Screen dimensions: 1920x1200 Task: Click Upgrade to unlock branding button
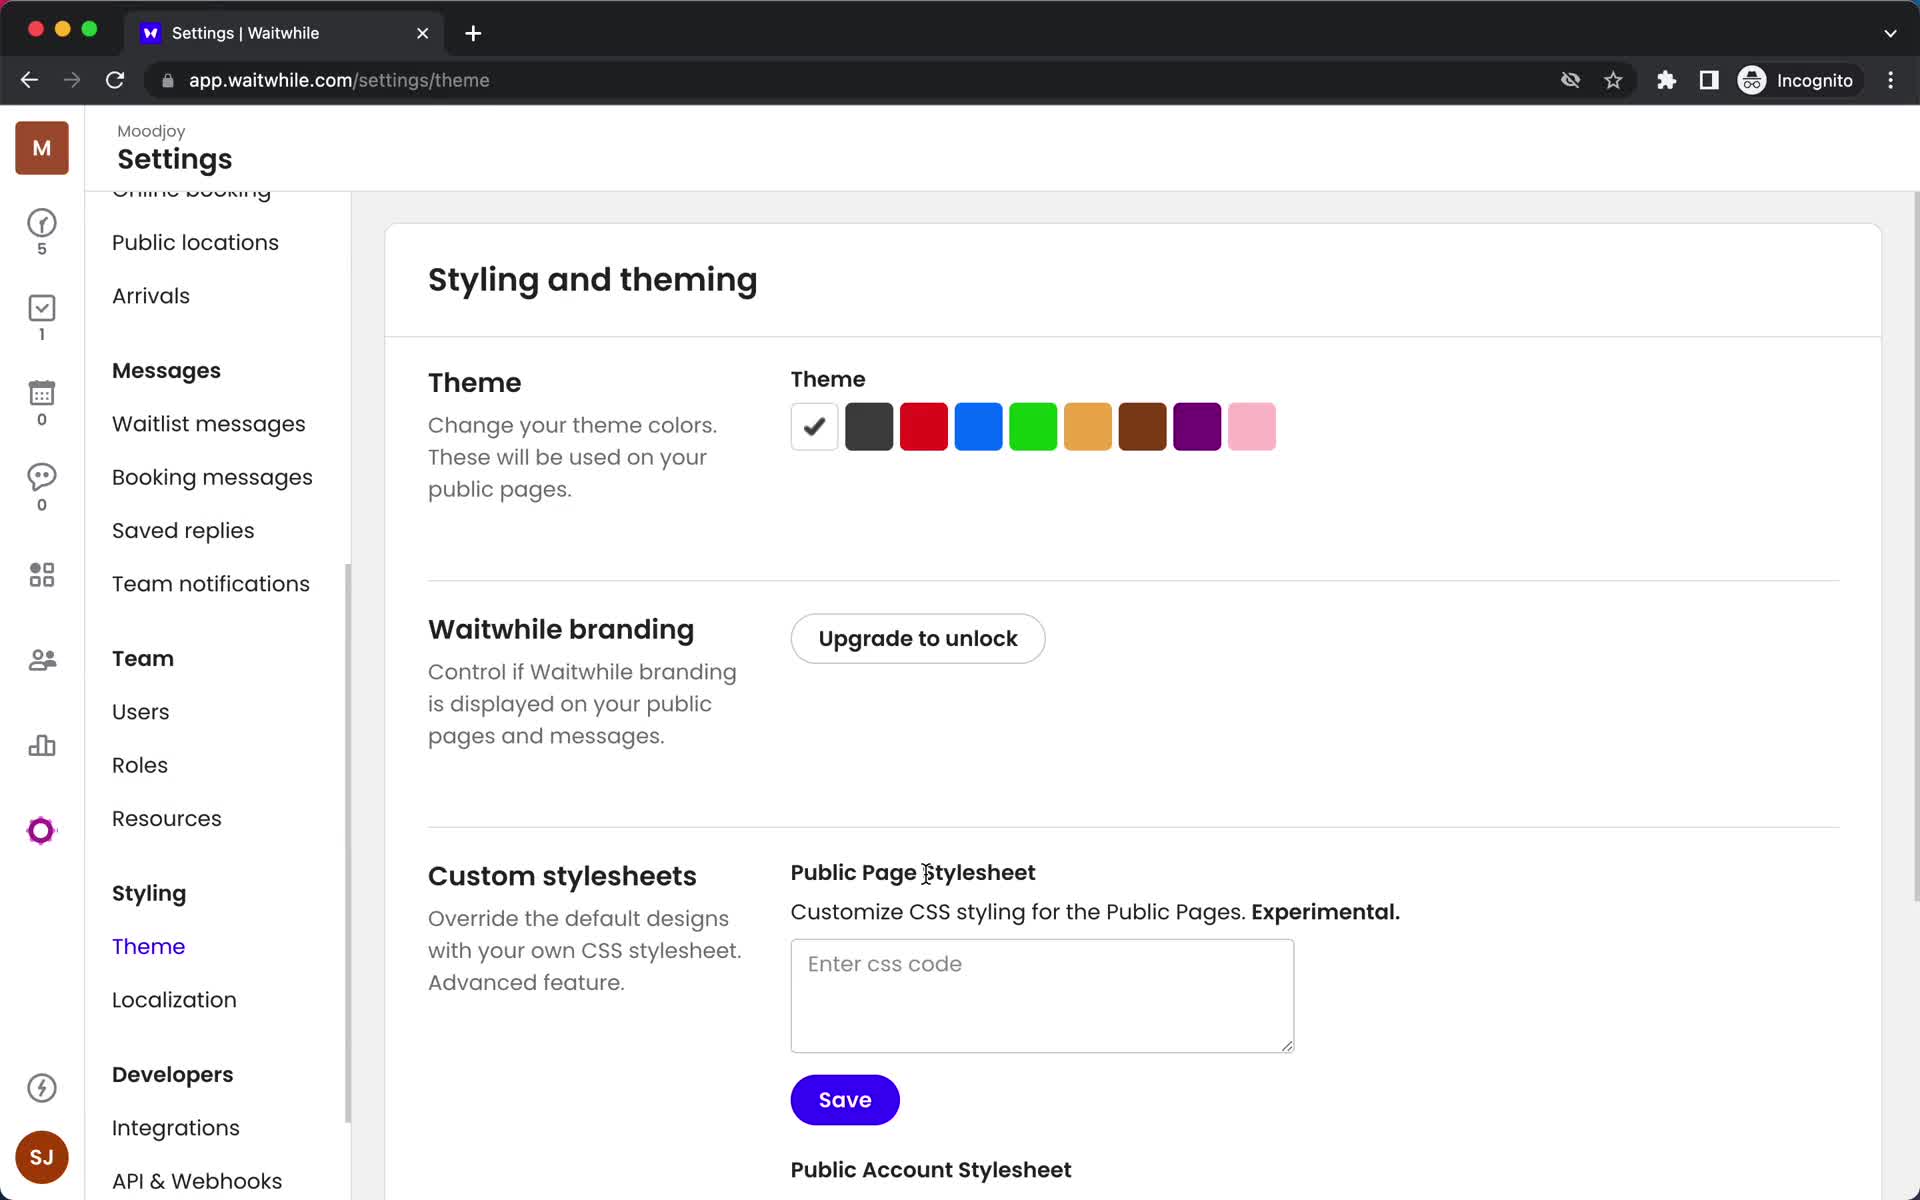(x=916, y=637)
